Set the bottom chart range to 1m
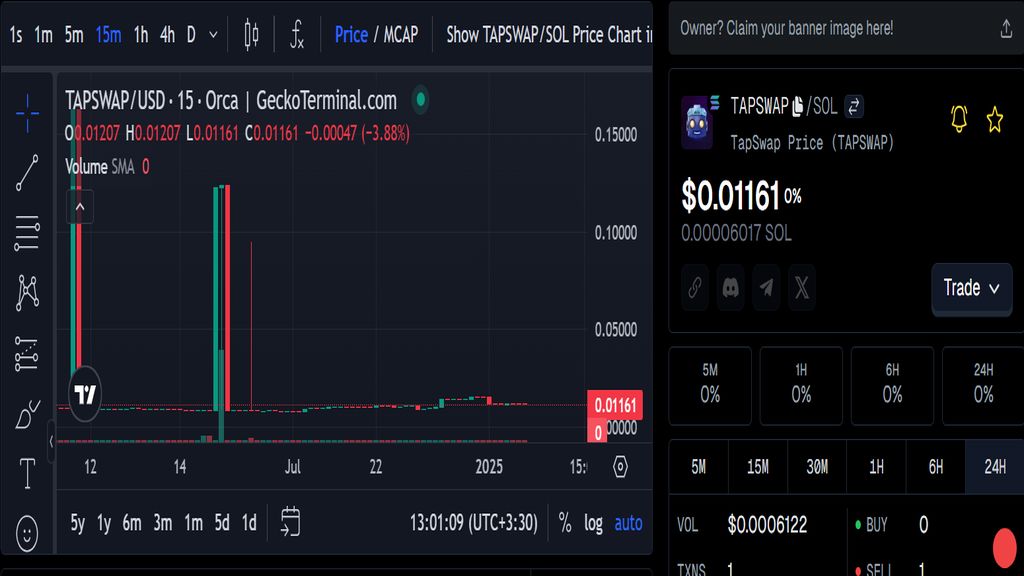This screenshot has width=1024, height=576. point(193,523)
